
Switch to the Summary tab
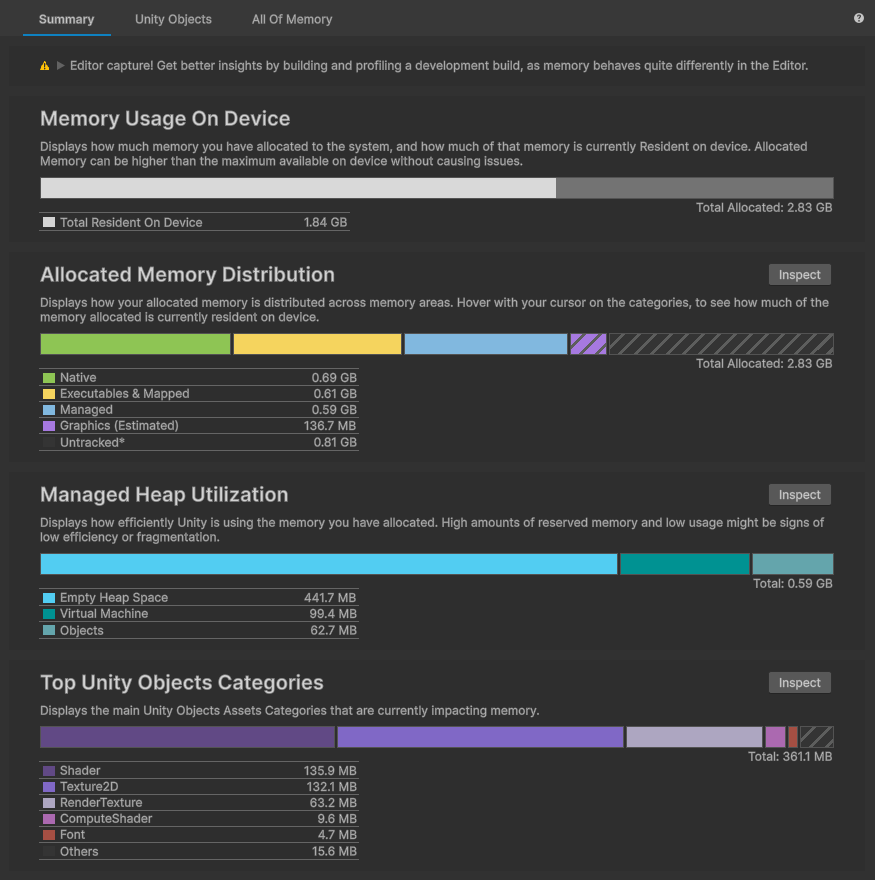point(66,19)
